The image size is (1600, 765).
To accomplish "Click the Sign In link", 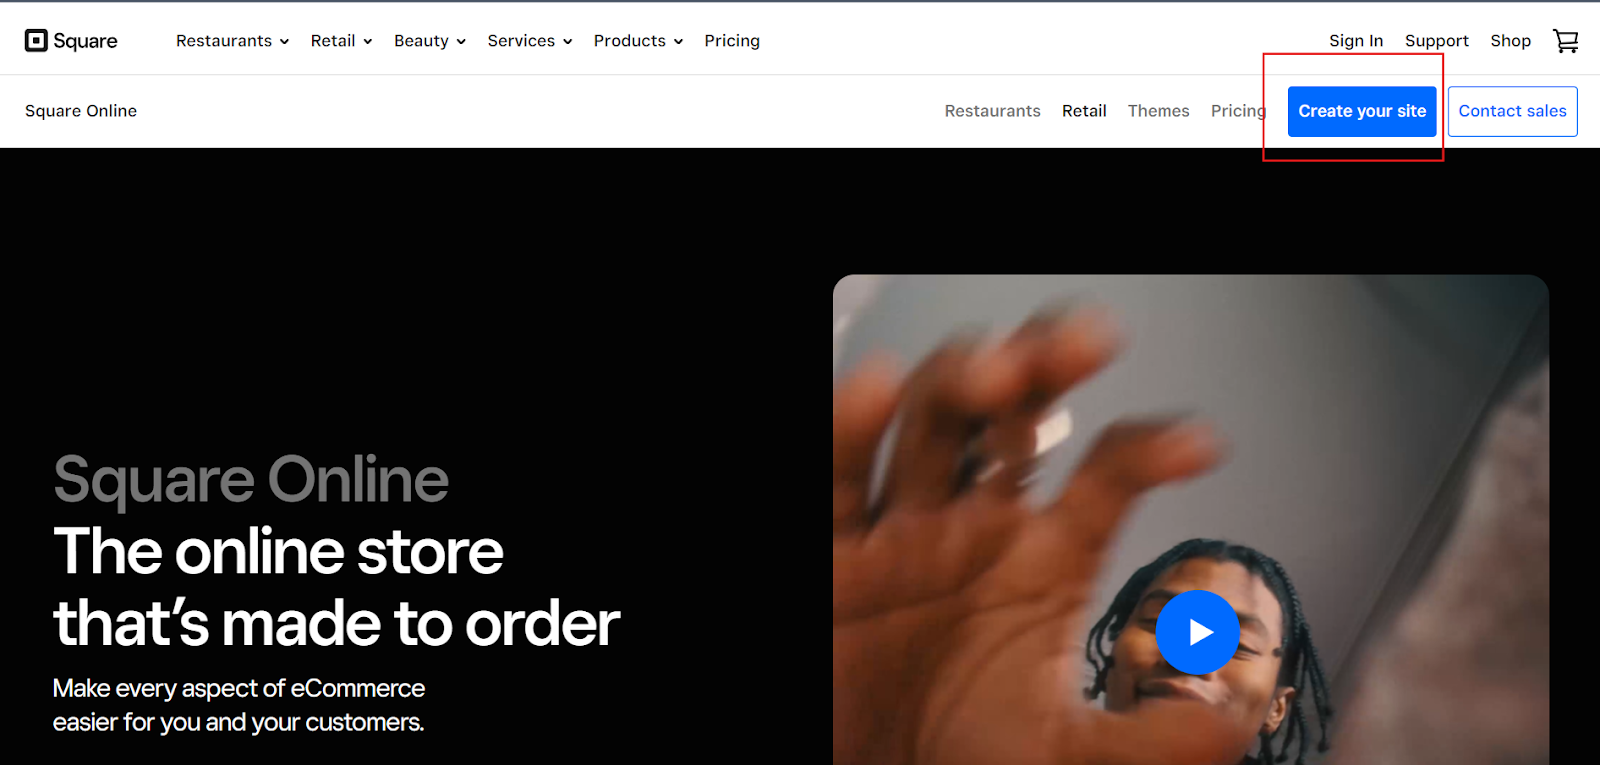I will [1356, 41].
